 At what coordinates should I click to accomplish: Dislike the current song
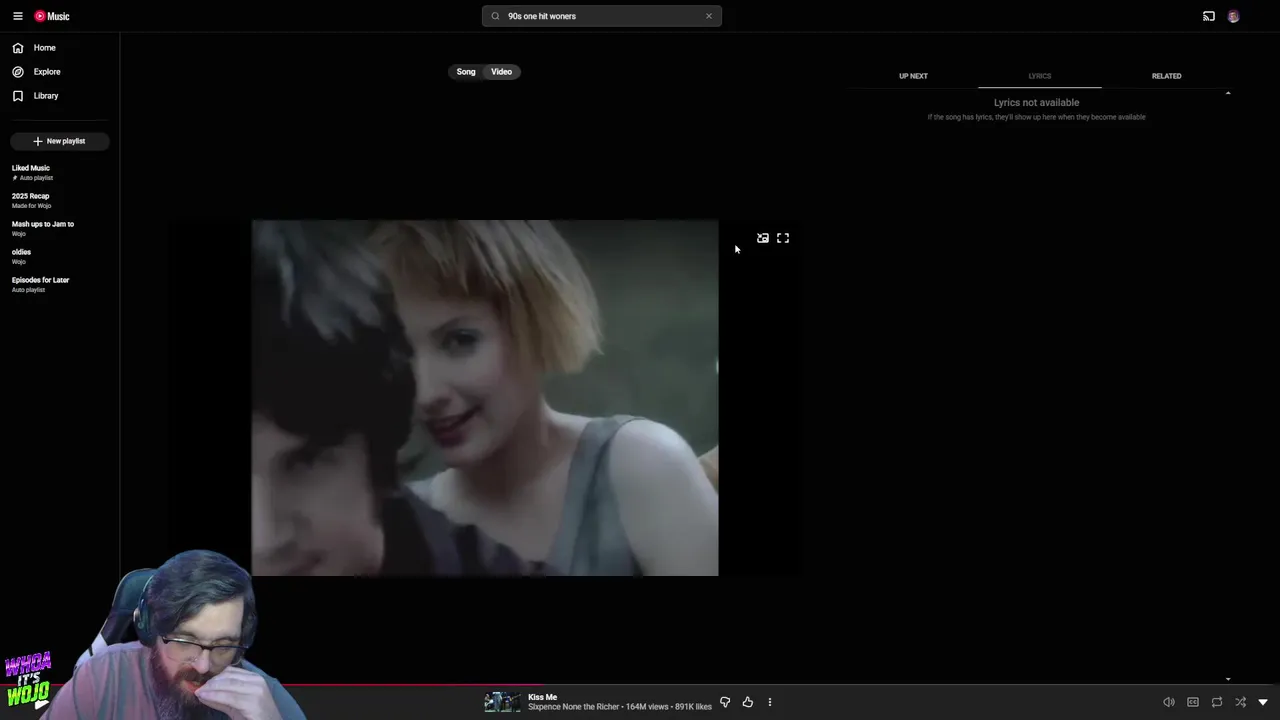click(x=725, y=702)
